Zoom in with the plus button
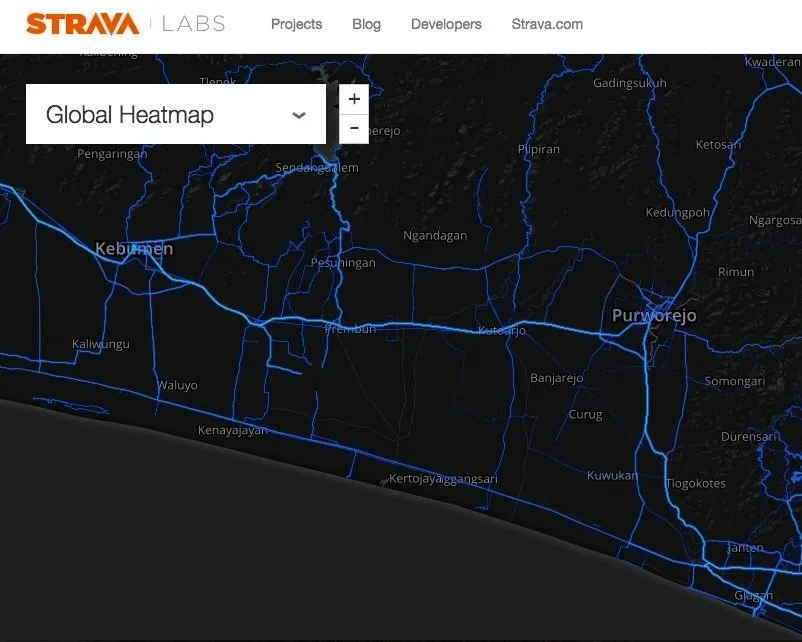Image resolution: width=802 pixels, height=642 pixels. pyautogui.click(x=354, y=99)
